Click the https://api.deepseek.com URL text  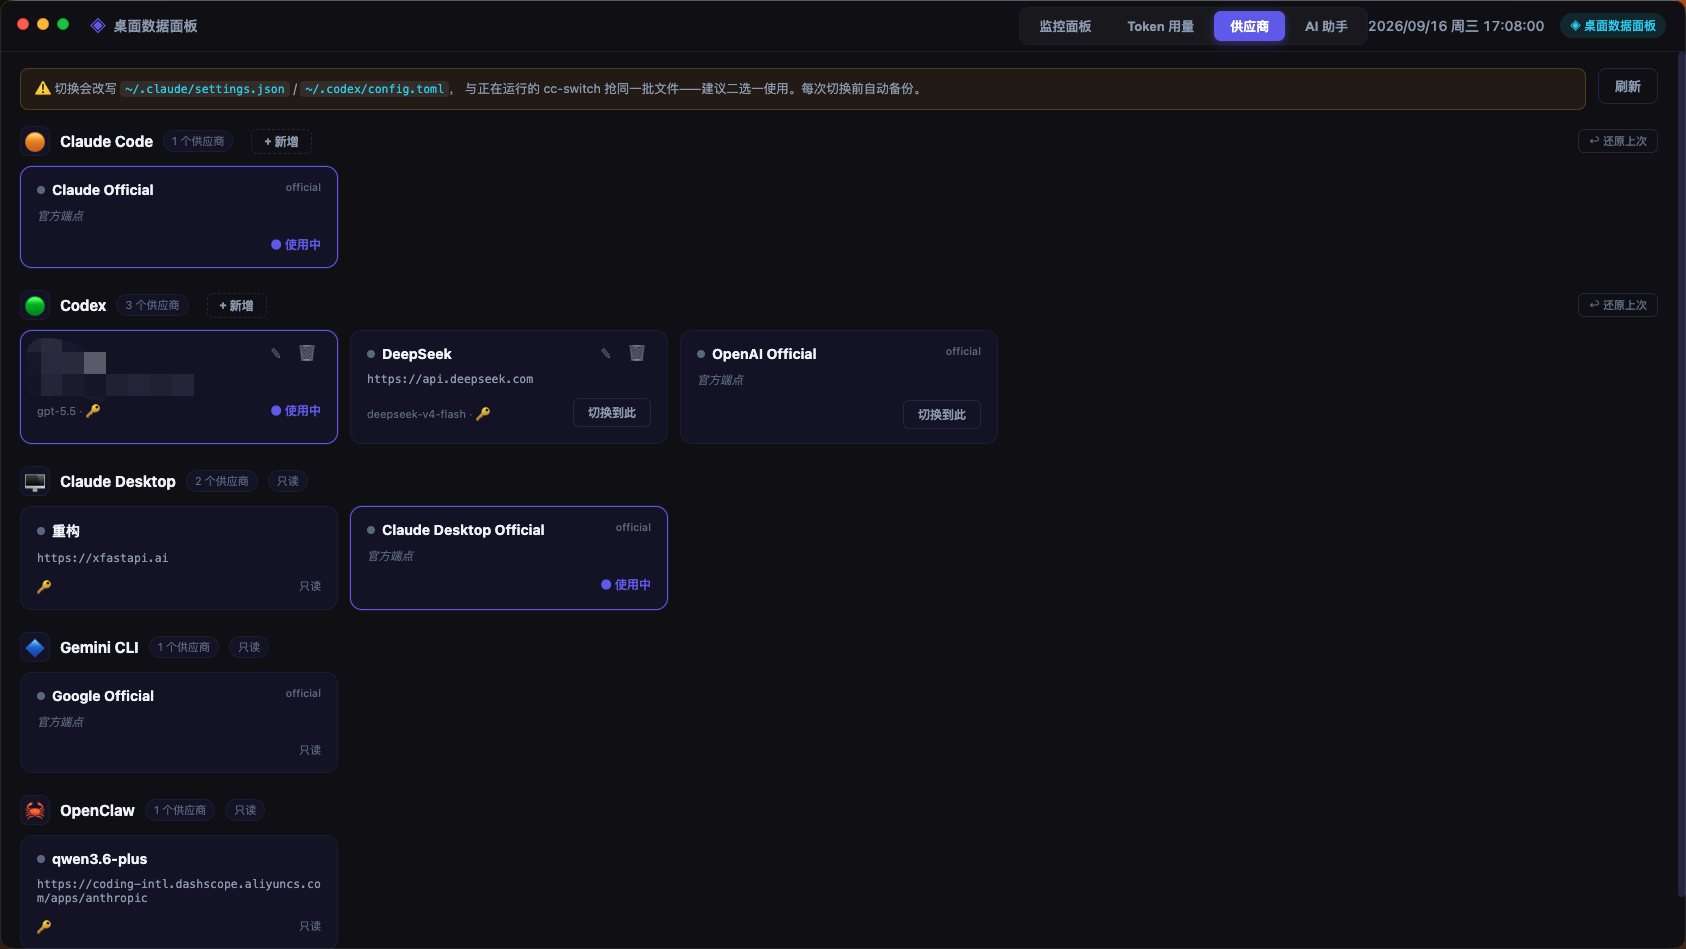point(450,379)
